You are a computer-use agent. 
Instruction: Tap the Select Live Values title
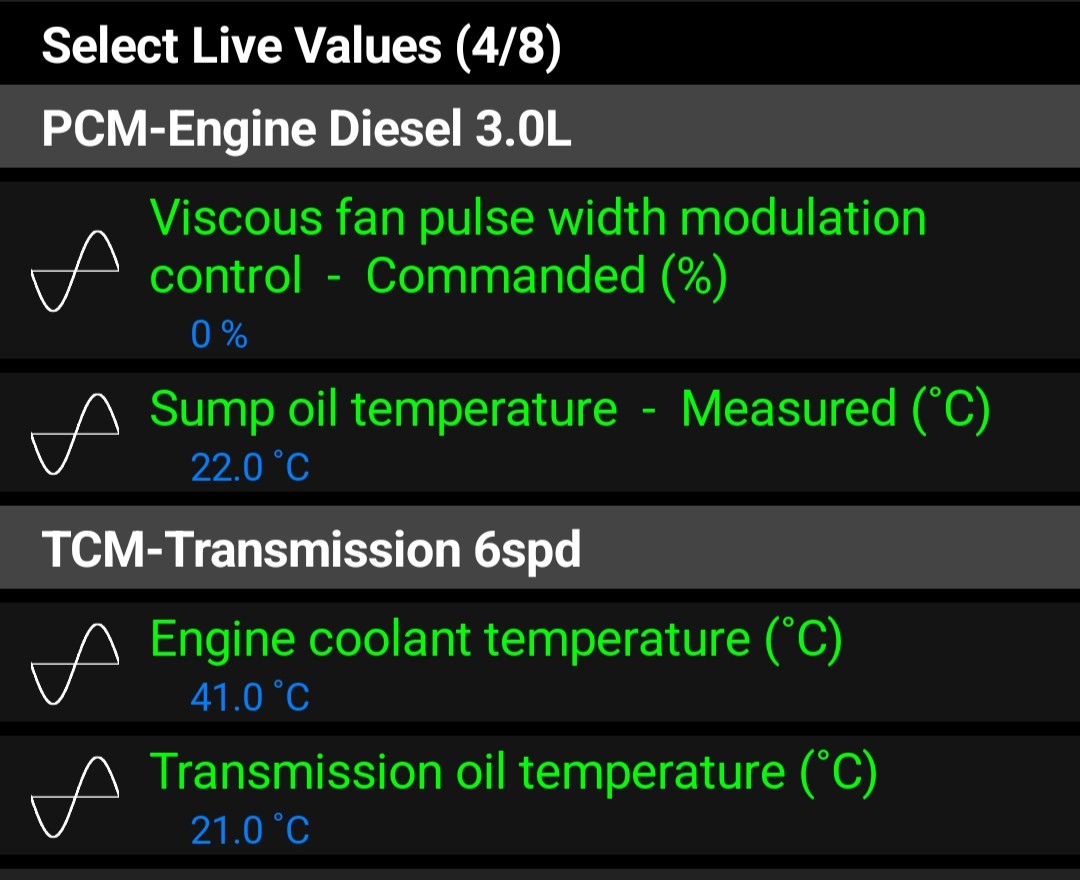241,47
